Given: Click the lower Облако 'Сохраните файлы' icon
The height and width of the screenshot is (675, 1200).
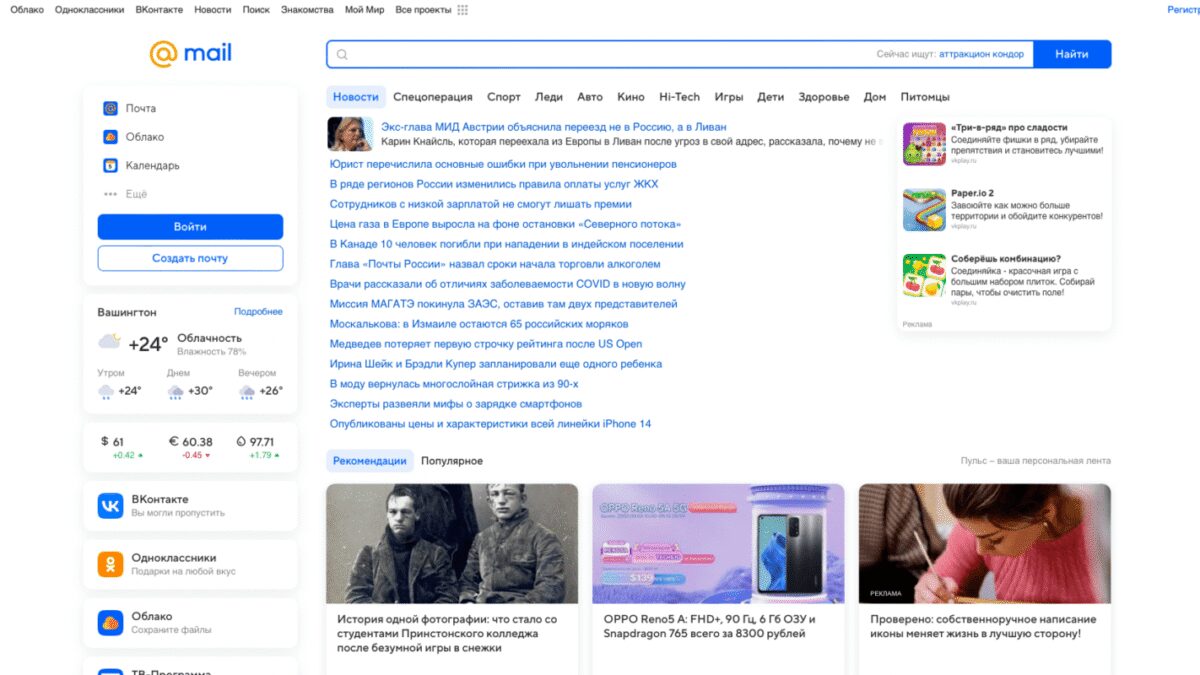Looking at the screenshot, I should 113,621.
